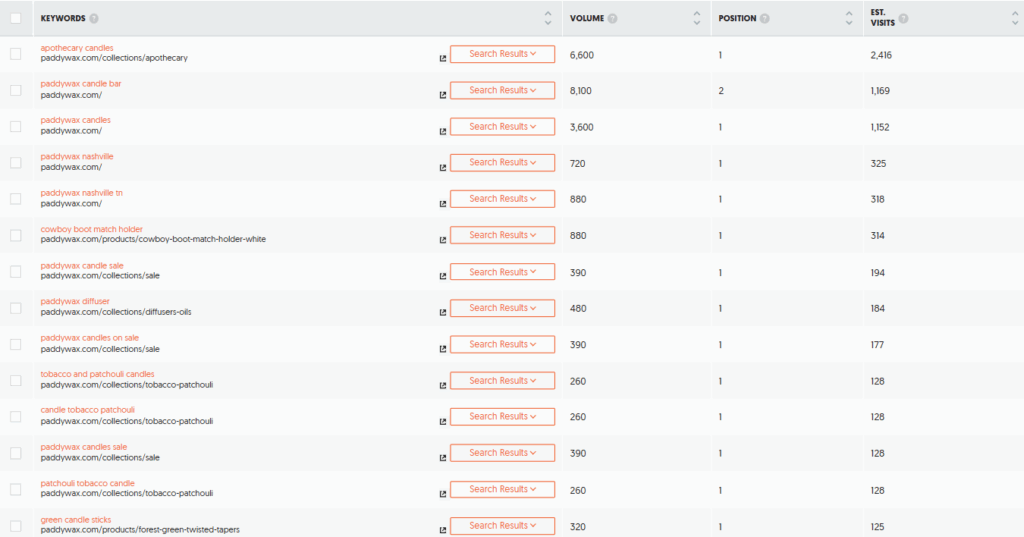The height and width of the screenshot is (537, 1024).
Task: Check the green candle sticks row checkbox
Action: 16,526
